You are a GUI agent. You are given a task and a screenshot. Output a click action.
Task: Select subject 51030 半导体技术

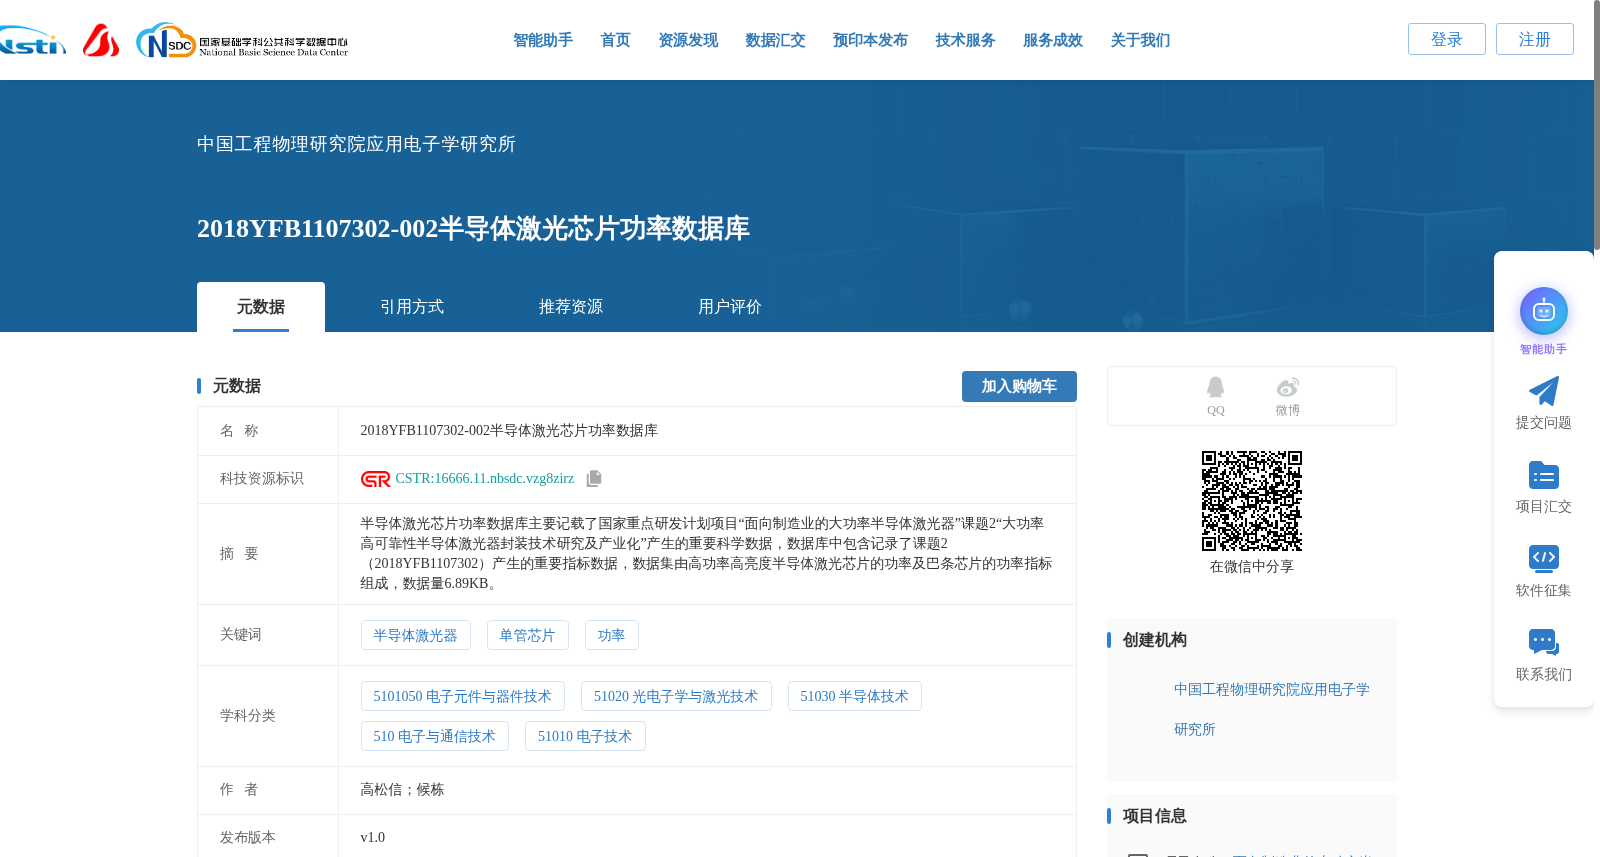854,696
